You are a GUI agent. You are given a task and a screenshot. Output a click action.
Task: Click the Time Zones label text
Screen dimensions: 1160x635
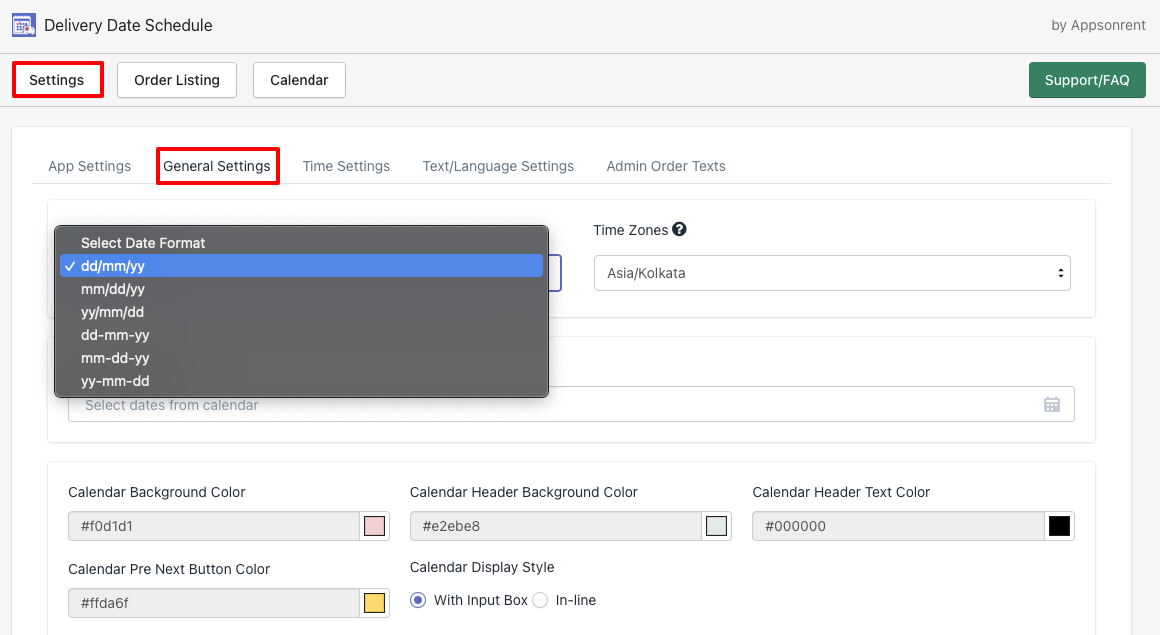click(x=630, y=230)
